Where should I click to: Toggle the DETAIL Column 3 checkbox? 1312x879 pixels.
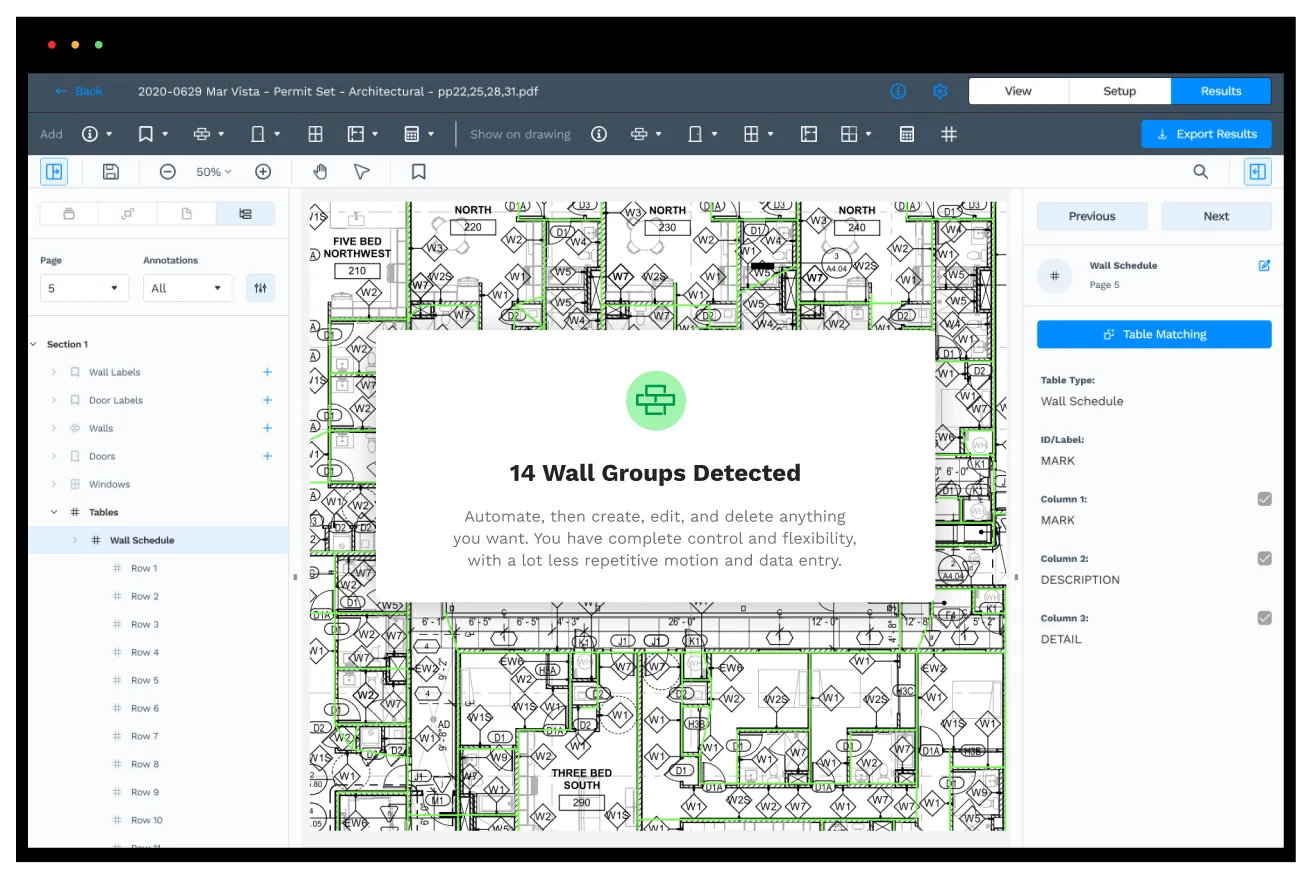(1265, 617)
